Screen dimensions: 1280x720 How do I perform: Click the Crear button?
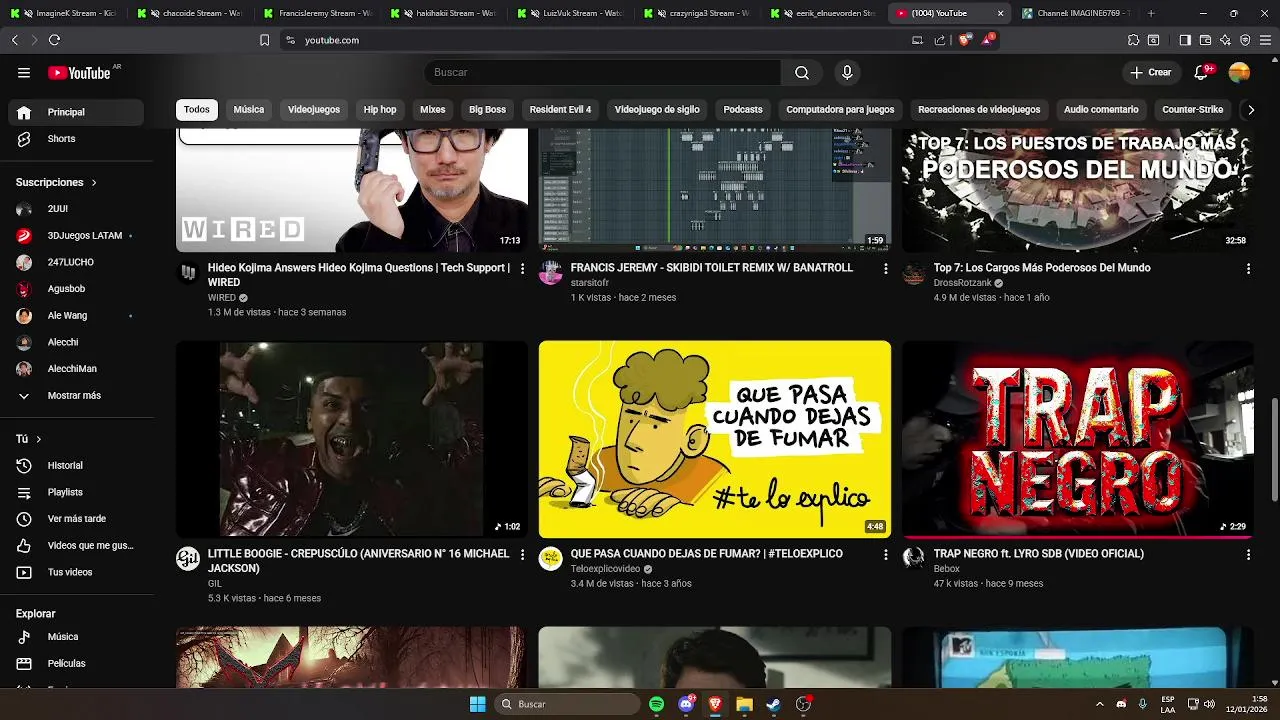(x=1151, y=72)
